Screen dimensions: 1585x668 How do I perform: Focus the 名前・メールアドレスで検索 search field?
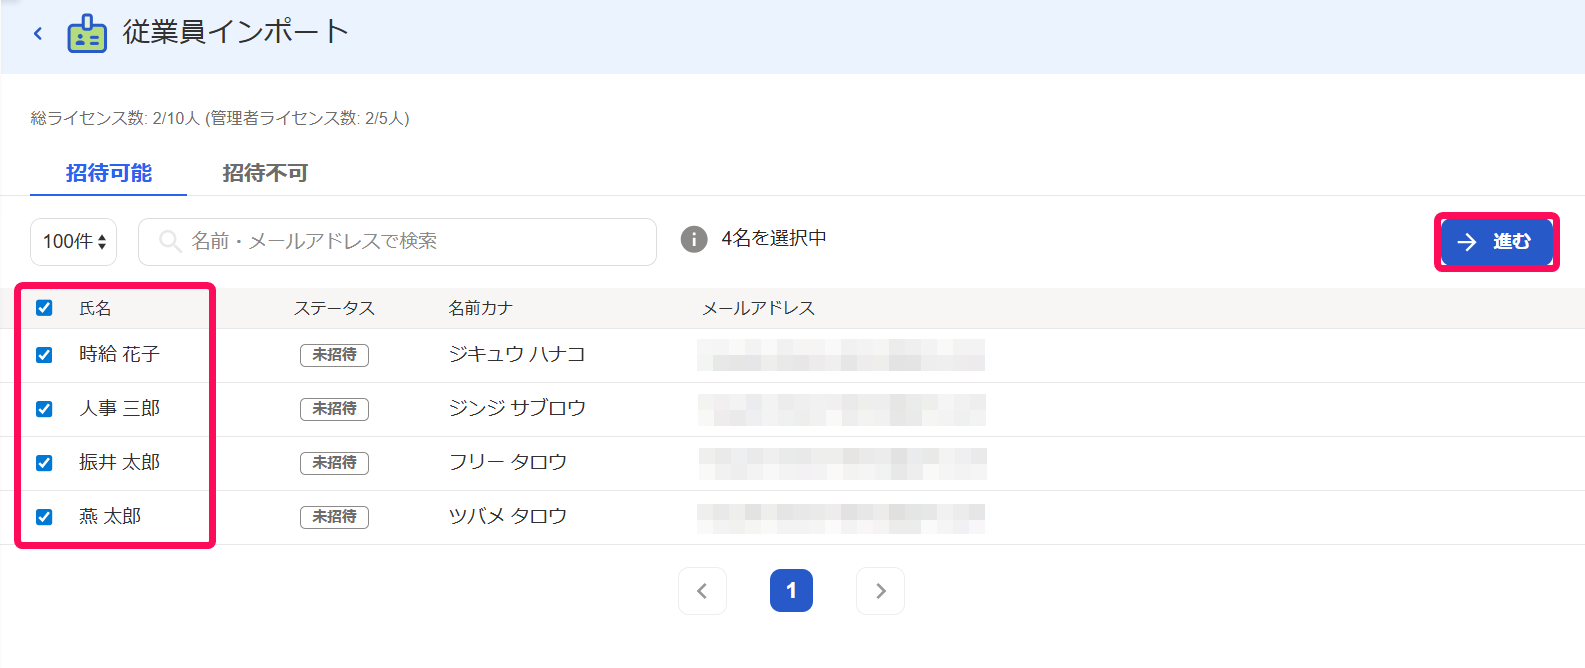pos(397,242)
